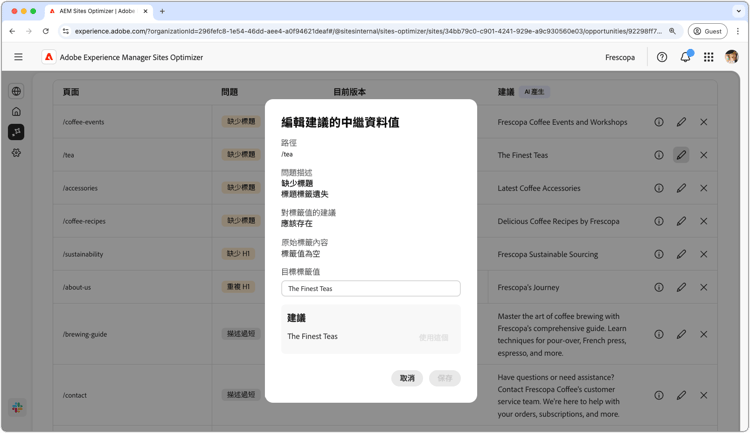750x433 pixels.
Task: Open the tab list dropdown arrow
Action: 738,11
